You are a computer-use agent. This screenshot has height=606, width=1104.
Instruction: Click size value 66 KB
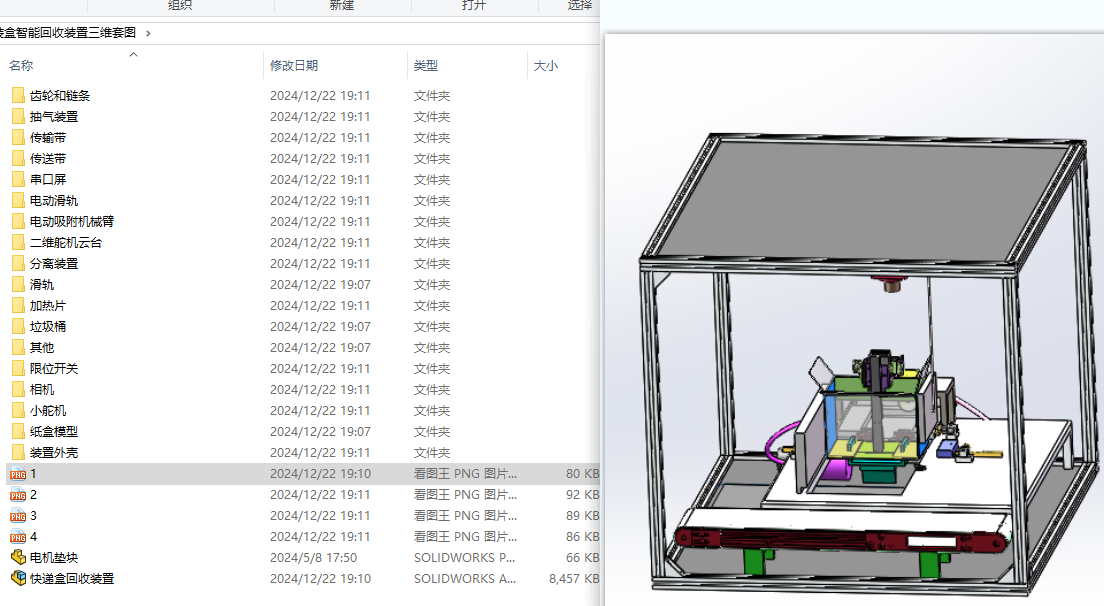pos(582,557)
